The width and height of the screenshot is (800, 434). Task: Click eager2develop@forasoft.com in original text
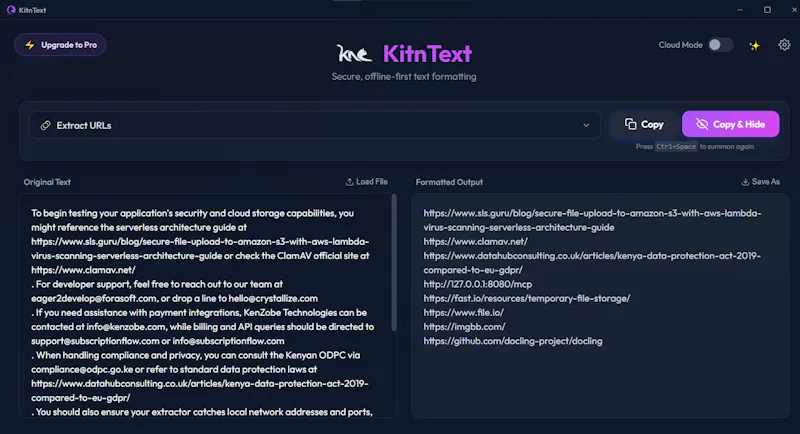[94, 298]
